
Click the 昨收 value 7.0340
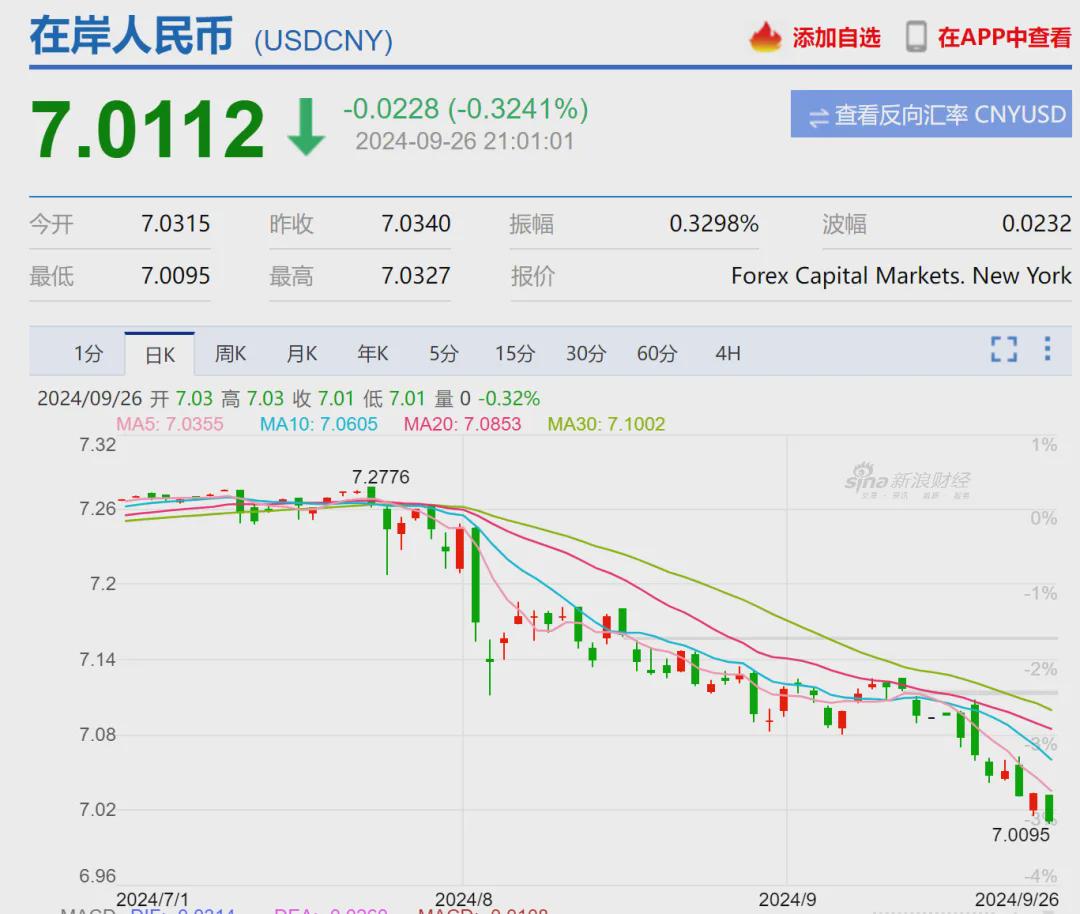pyautogui.click(x=416, y=224)
